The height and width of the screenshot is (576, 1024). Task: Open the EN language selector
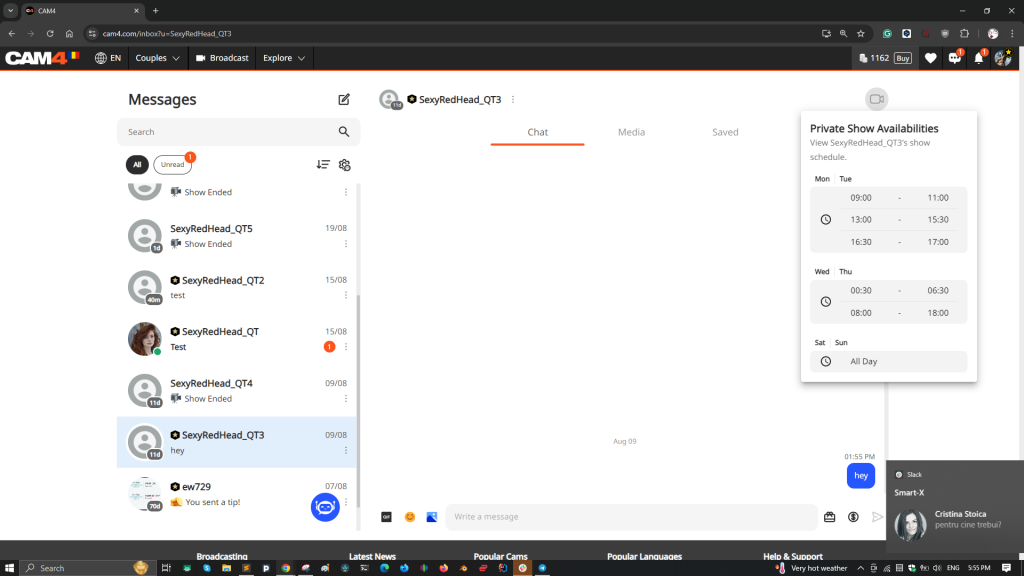[x=108, y=58]
